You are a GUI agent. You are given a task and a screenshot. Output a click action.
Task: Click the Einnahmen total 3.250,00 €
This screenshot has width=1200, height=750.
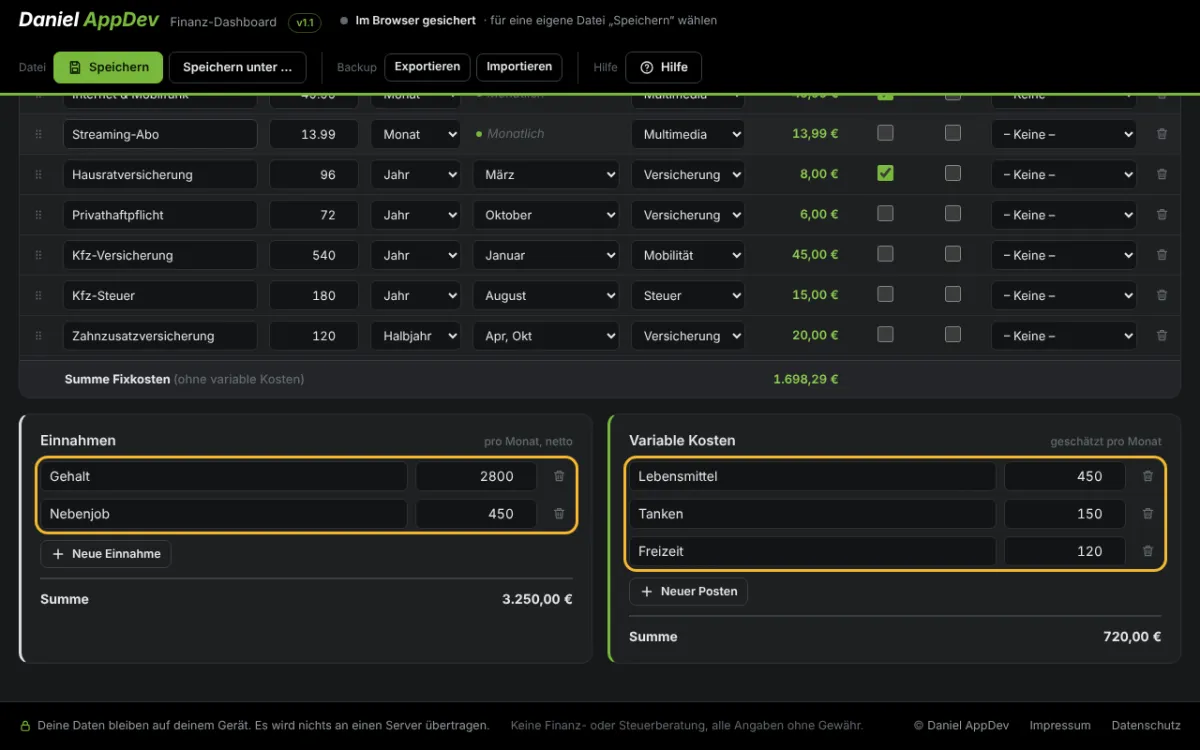coord(537,599)
